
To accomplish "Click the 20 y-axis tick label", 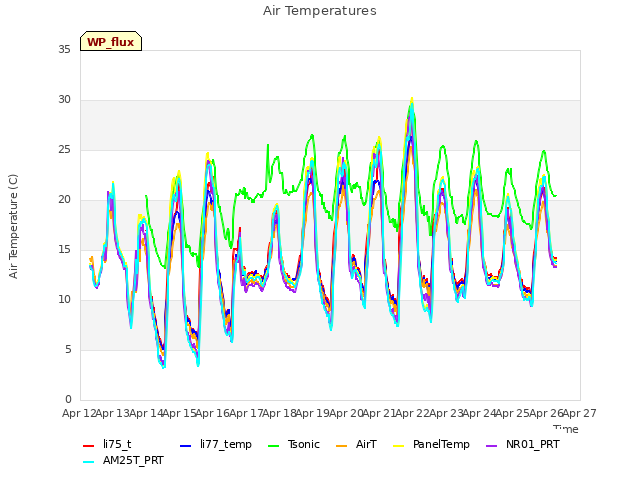I will (64, 200).
